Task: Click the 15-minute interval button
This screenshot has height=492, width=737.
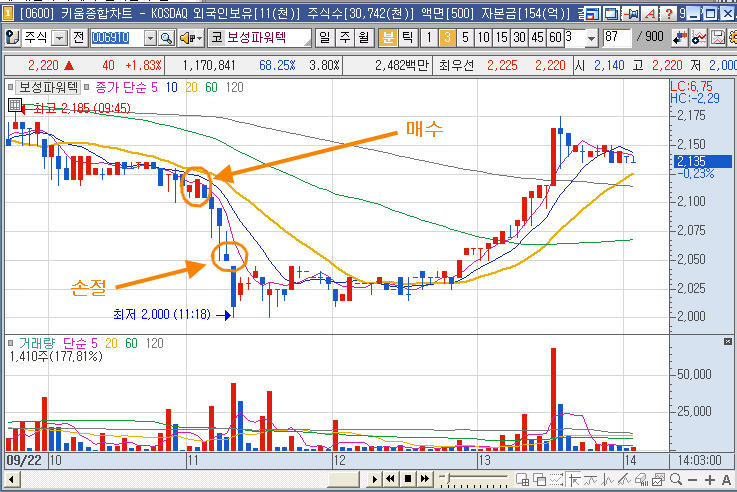Action: pyautogui.click(x=502, y=38)
